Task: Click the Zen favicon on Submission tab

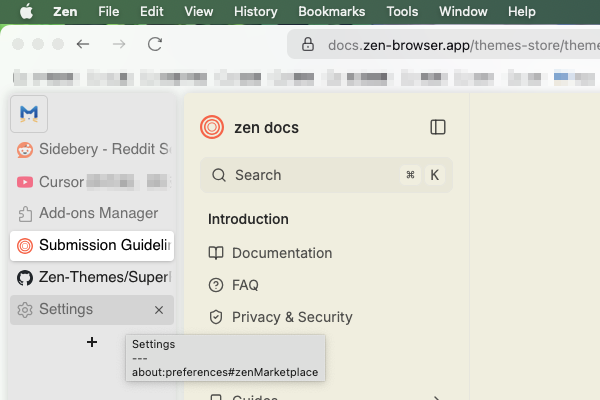Action: (x=25, y=246)
